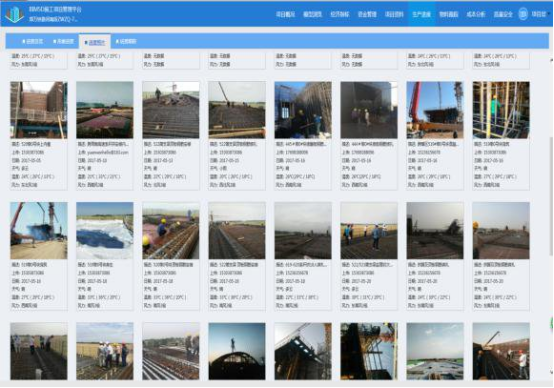
Task: Open the dark machinery silhouette photo
Action: 435,230
